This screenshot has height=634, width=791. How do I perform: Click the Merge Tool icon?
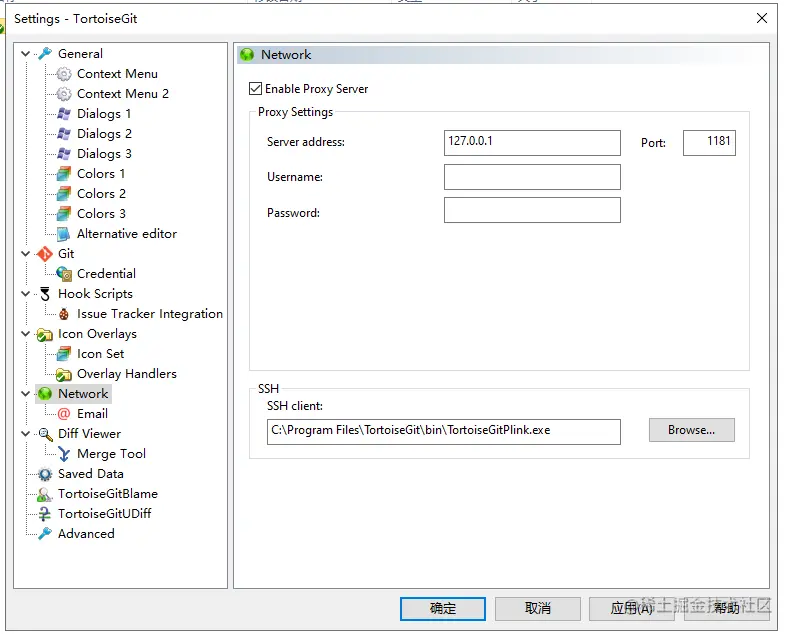(64, 454)
